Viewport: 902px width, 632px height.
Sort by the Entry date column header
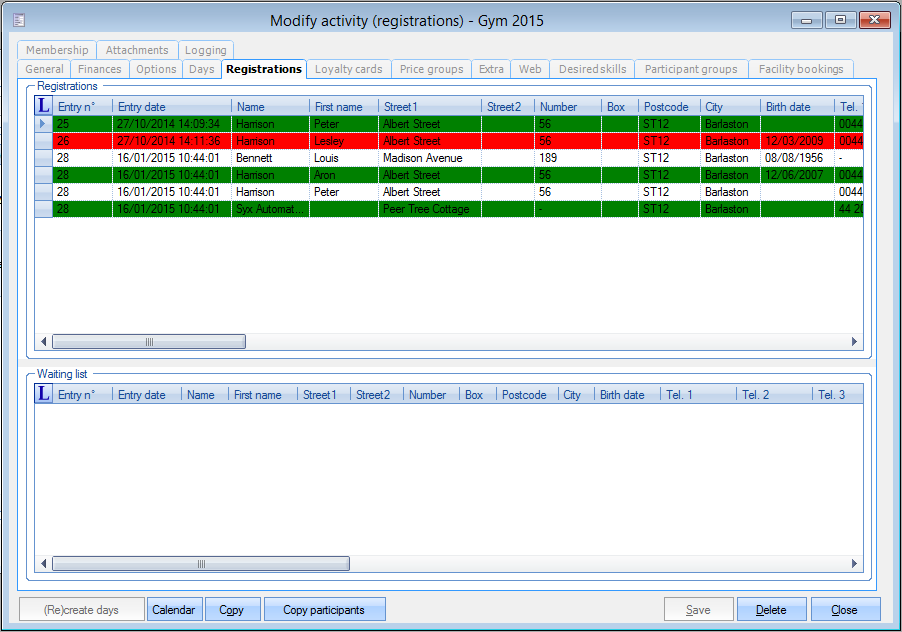click(x=171, y=107)
